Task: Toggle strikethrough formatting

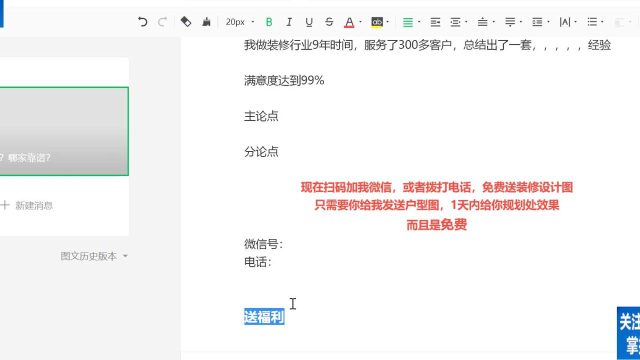Action: click(x=329, y=22)
